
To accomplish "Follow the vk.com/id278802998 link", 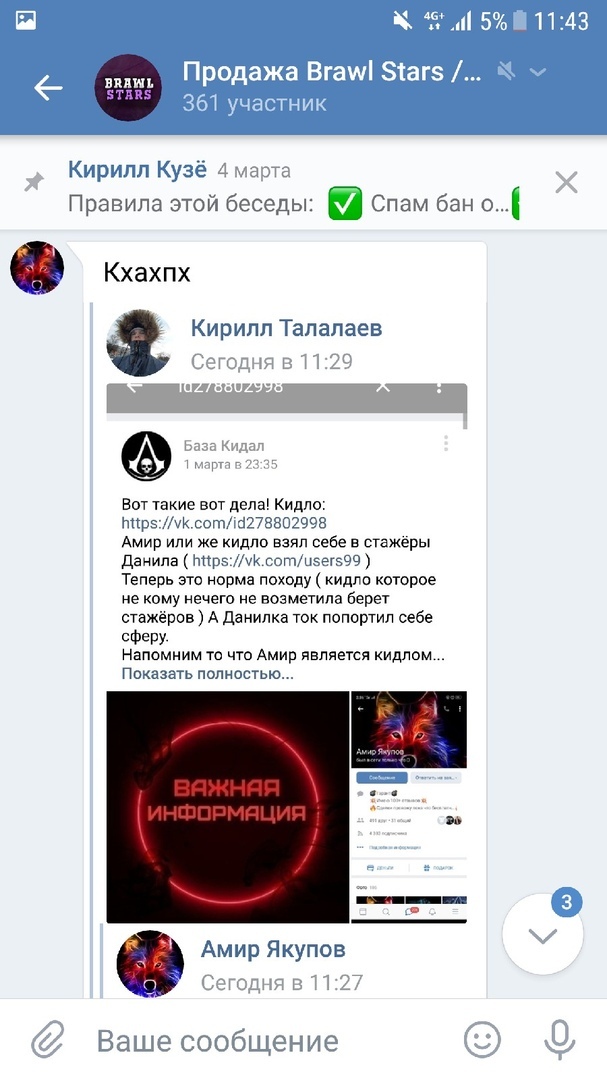I will tap(224, 523).
